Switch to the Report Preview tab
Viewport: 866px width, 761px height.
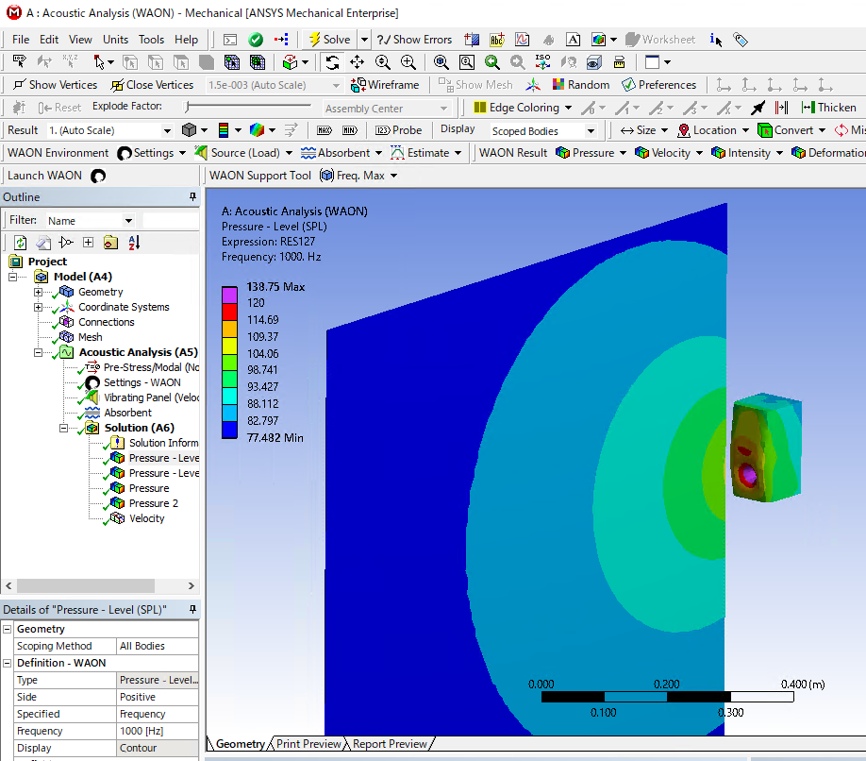point(389,744)
